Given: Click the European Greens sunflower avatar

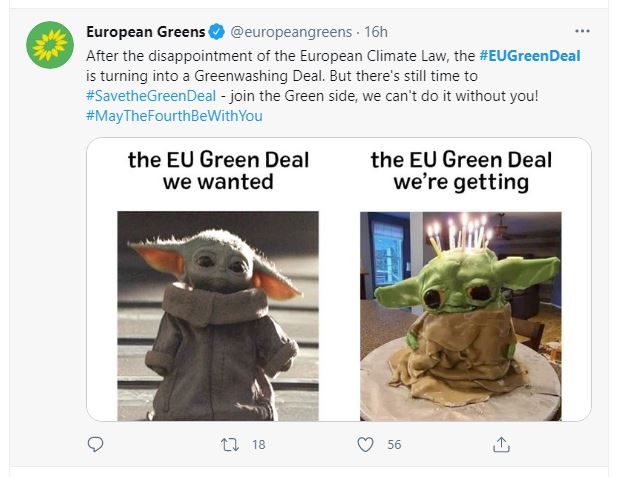Looking at the screenshot, I should click(49, 44).
